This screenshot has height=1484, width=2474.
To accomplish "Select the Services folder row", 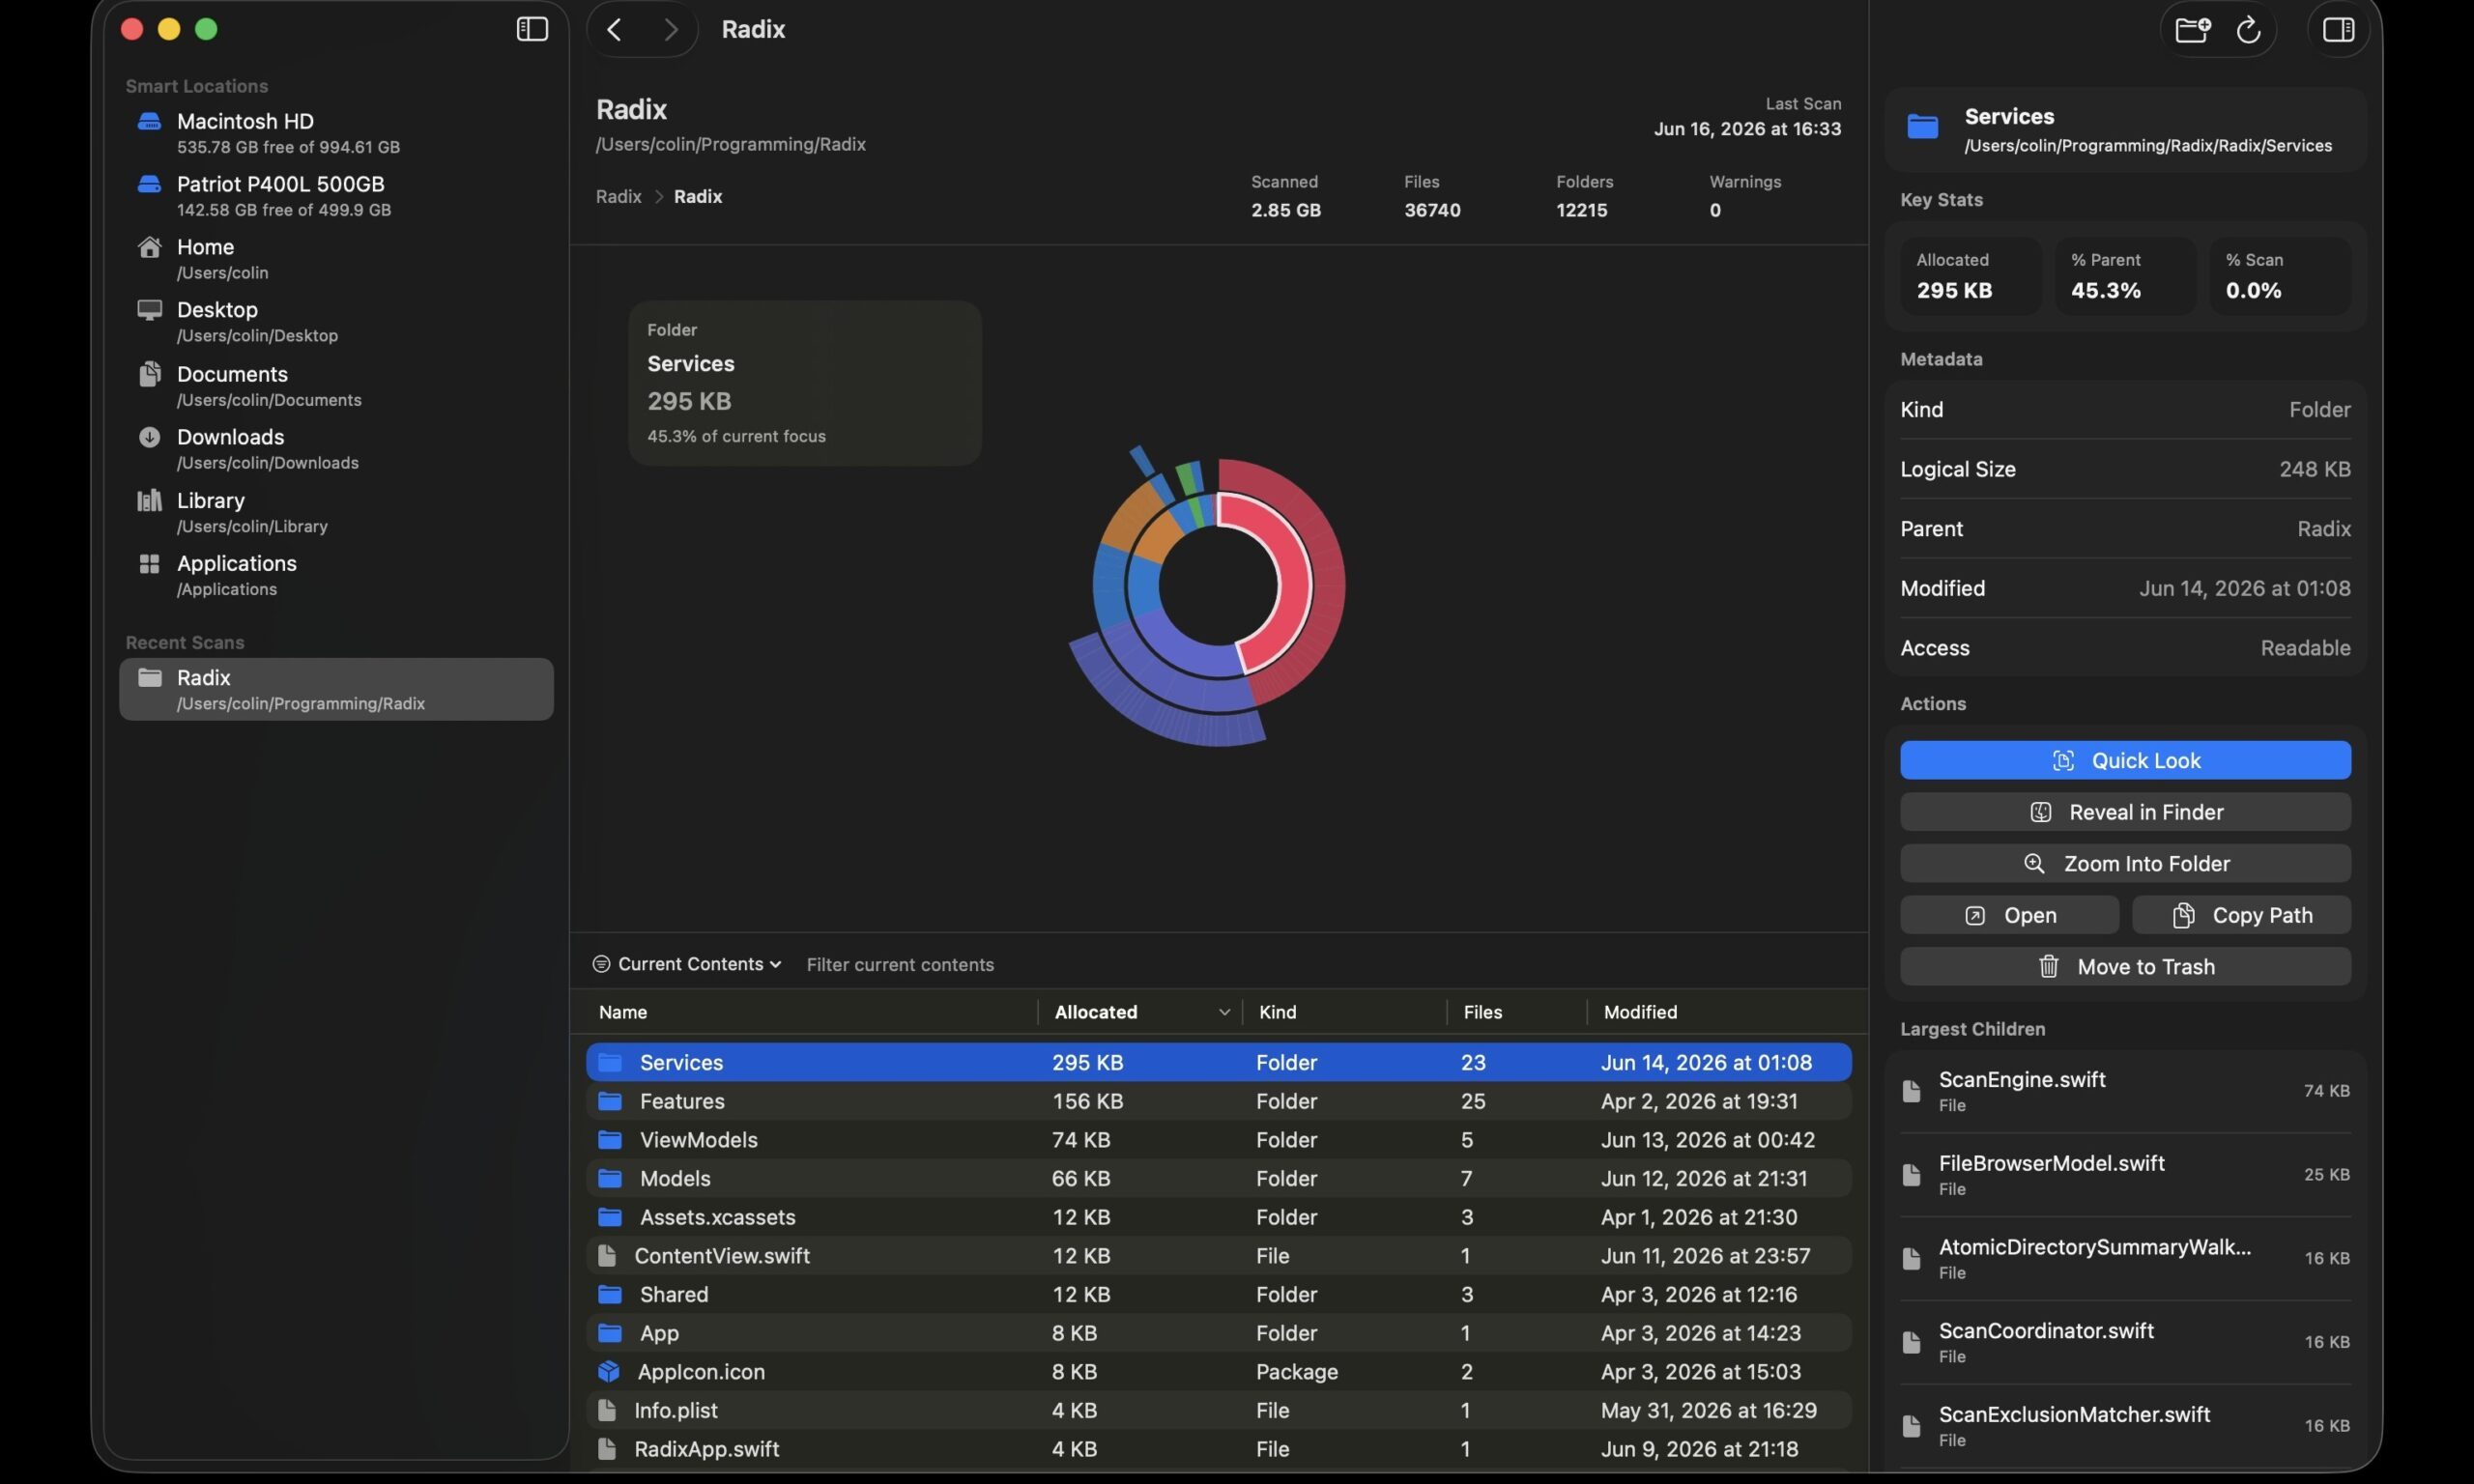I will click(x=1218, y=1062).
